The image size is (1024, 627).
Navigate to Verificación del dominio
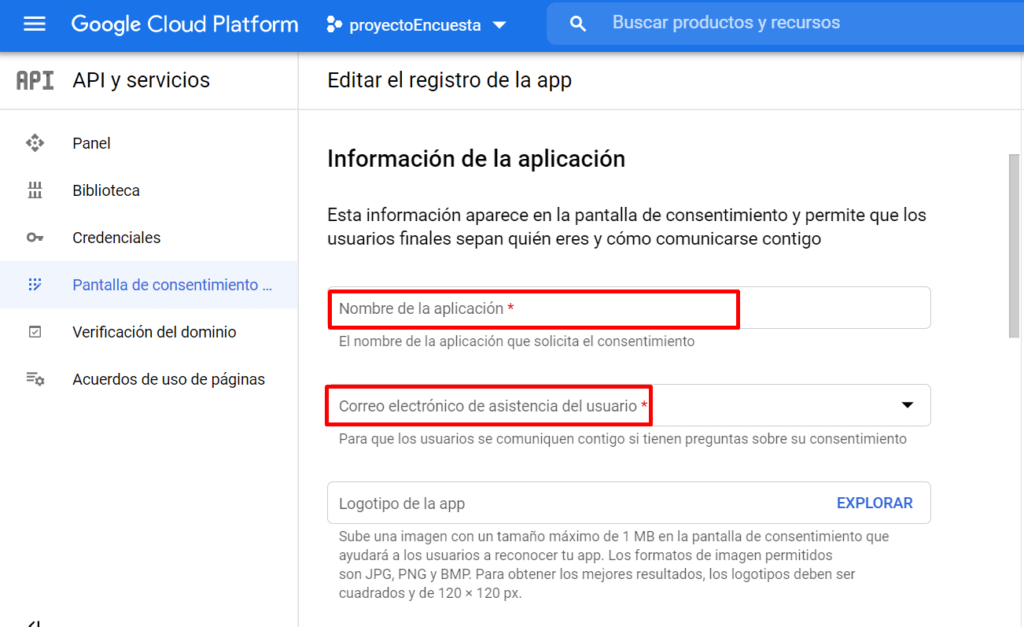point(149,332)
